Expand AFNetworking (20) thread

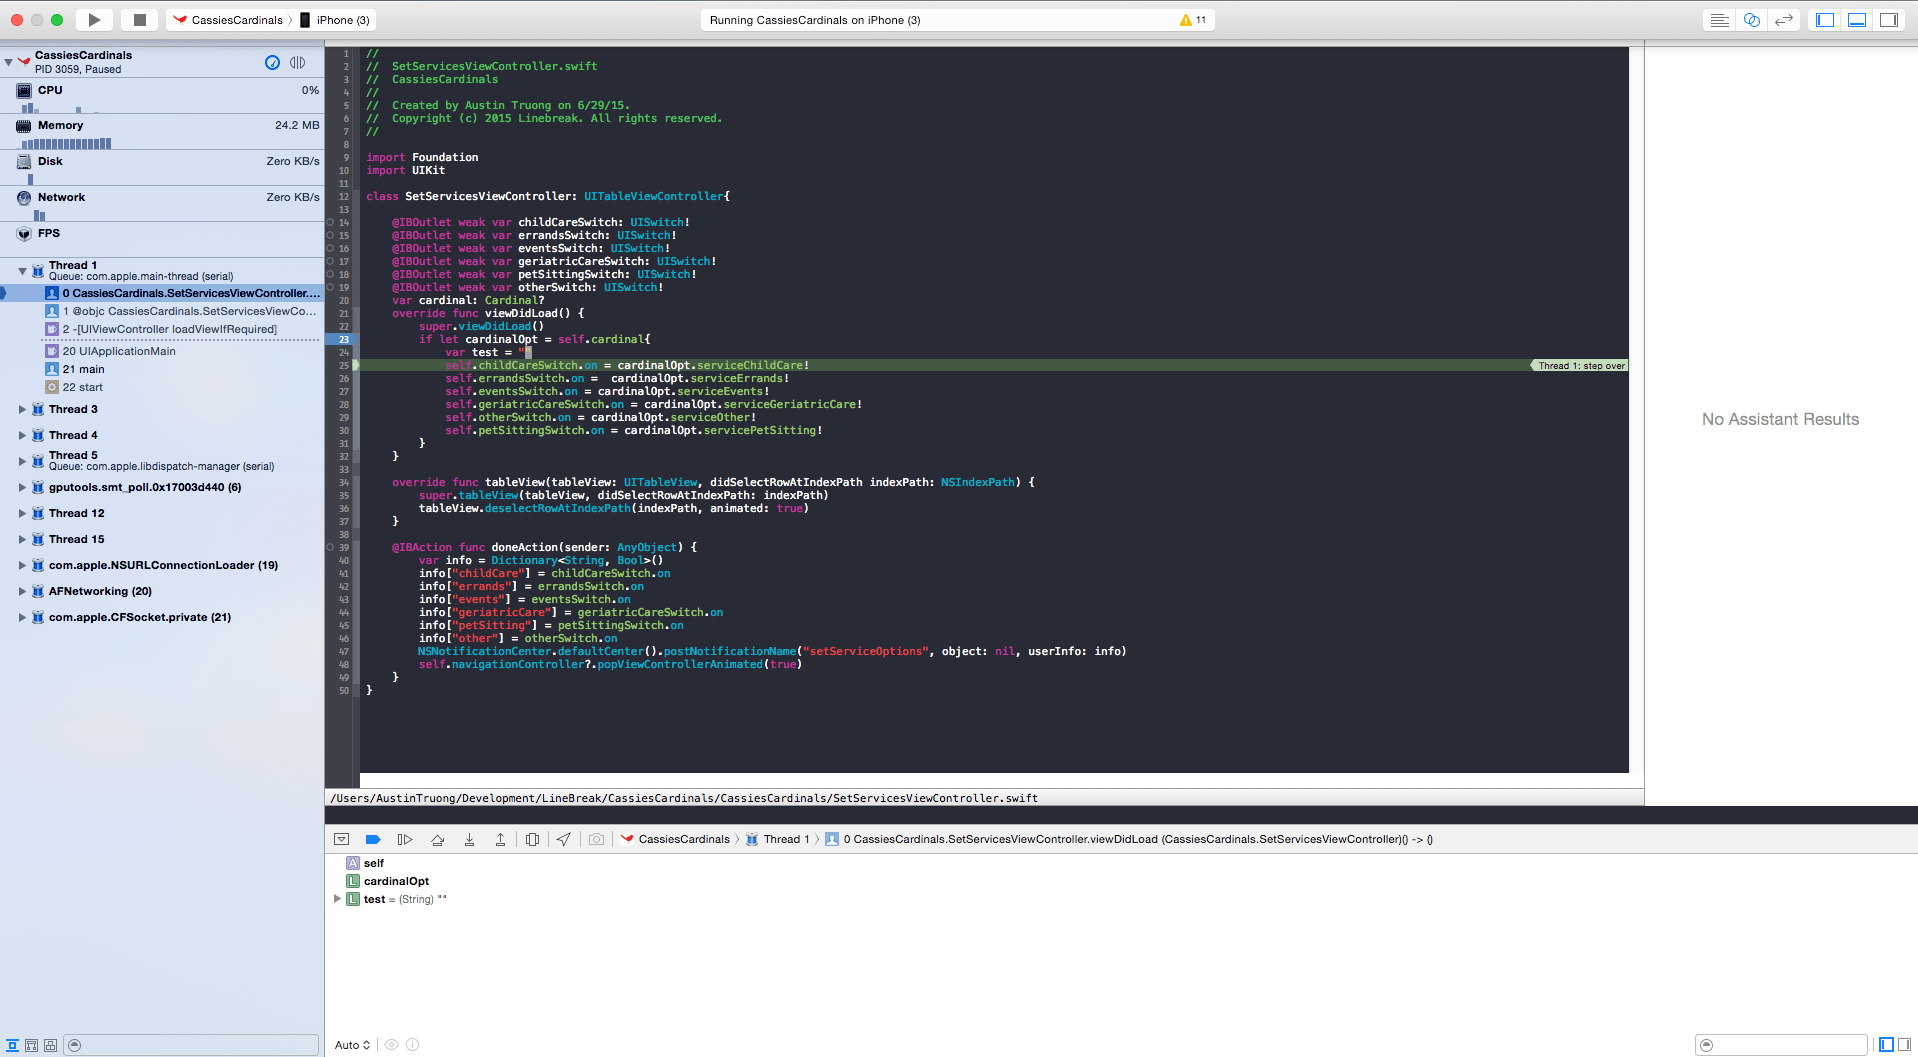coord(23,591)
